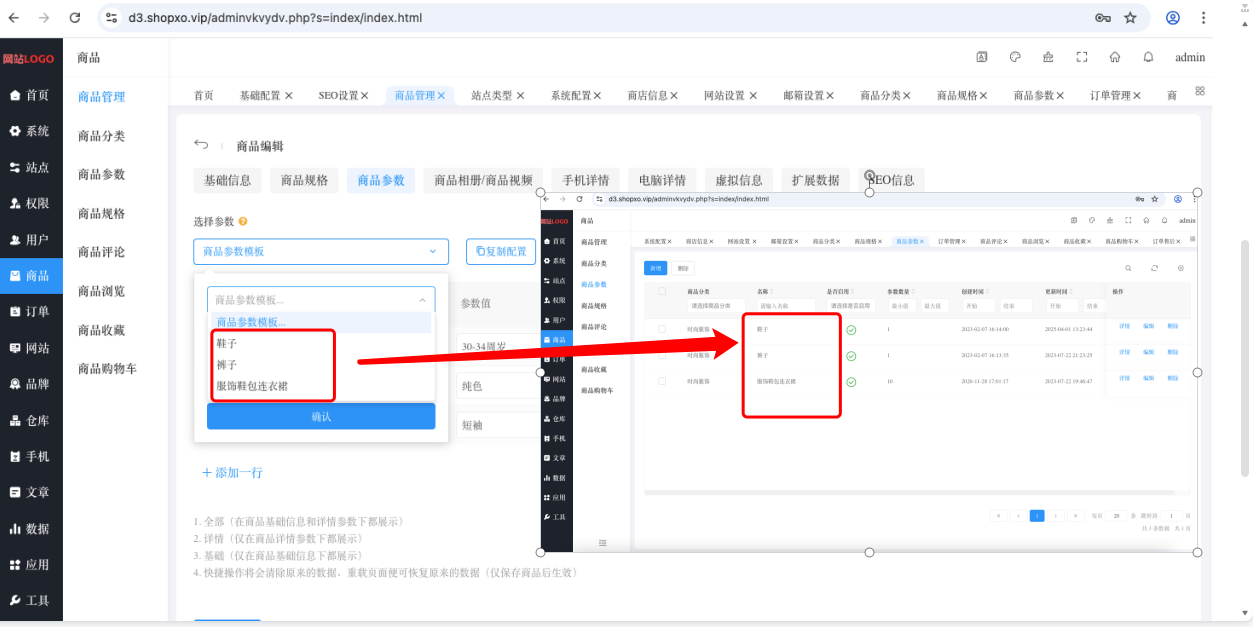Click the blue 确认 confirm button
The image size is (1253, 627).
point(321,416)
